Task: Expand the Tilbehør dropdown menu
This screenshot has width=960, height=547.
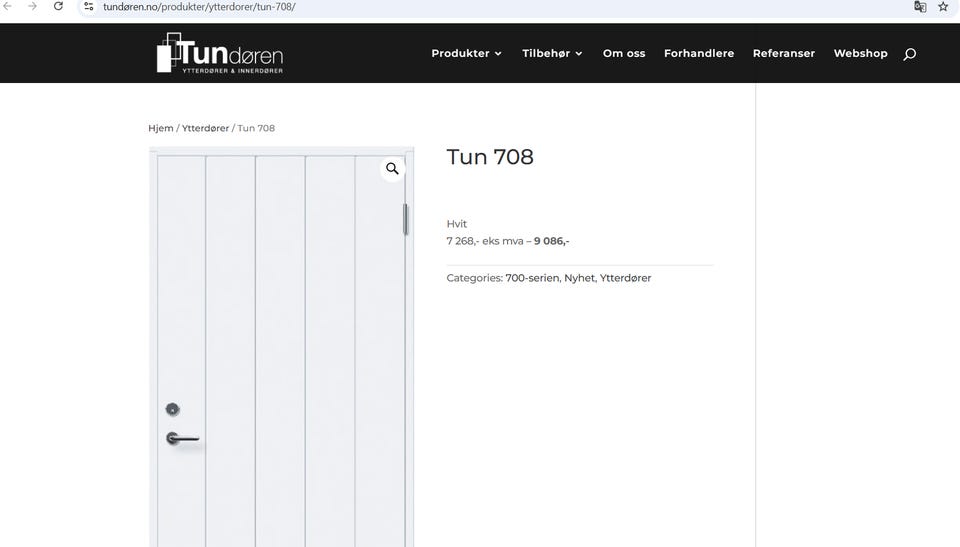Action: click(552, 53)
